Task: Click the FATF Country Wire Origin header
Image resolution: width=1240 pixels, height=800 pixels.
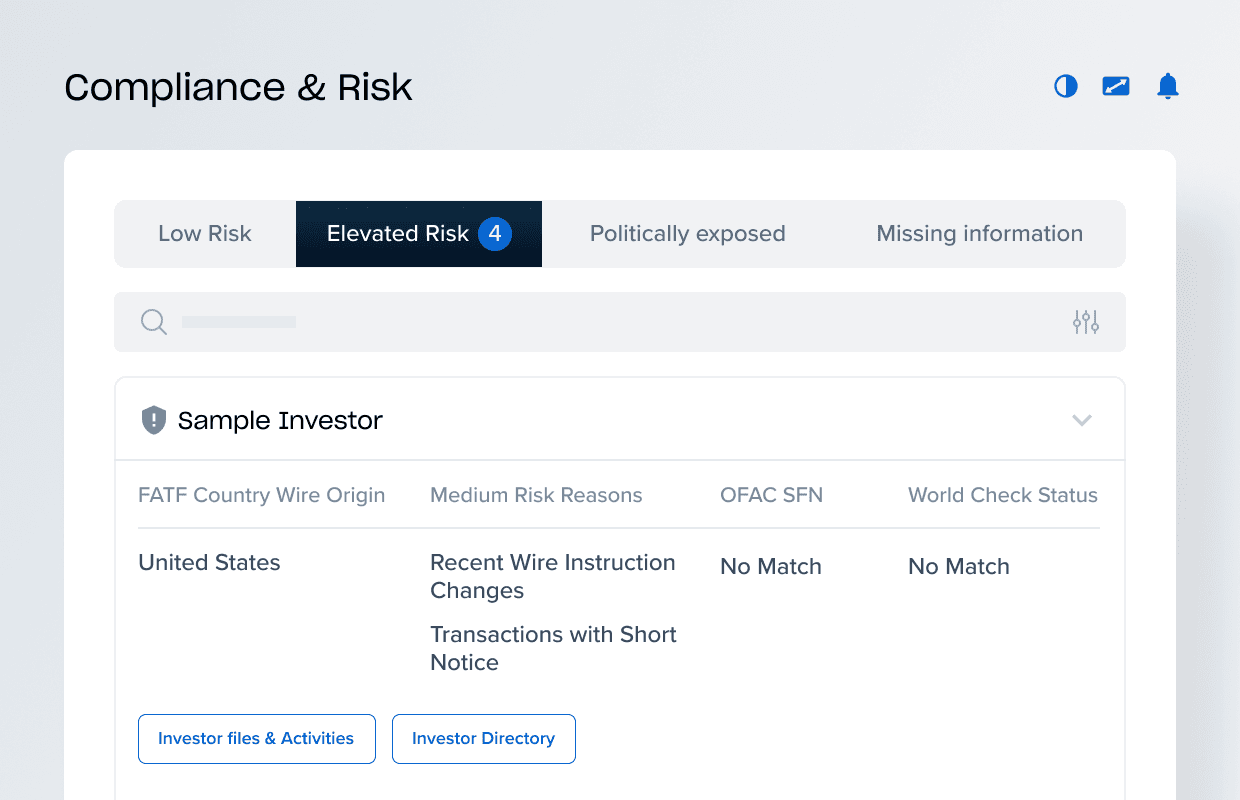Action: (261, 495)
